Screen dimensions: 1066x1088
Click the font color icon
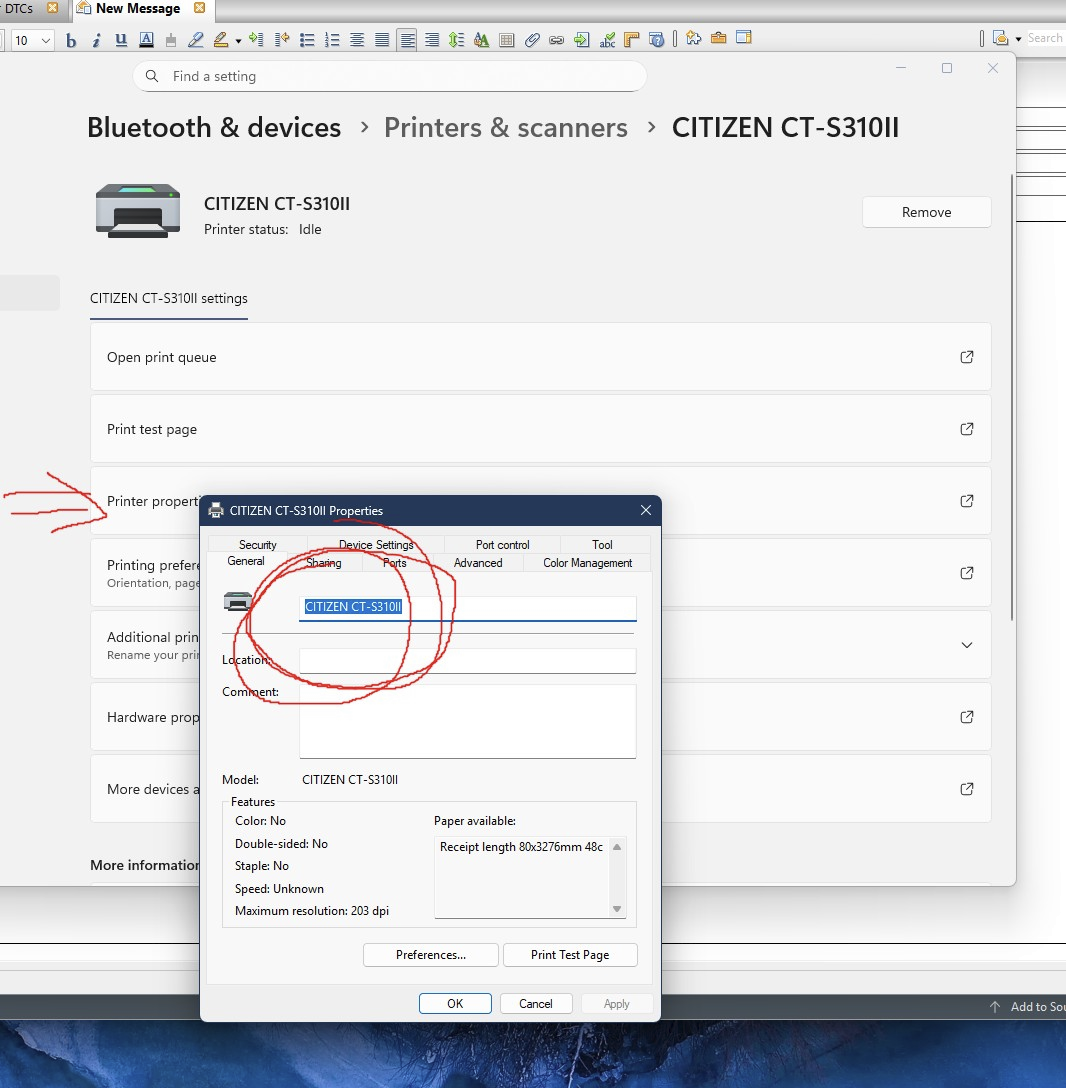click(x=146, y=40)
